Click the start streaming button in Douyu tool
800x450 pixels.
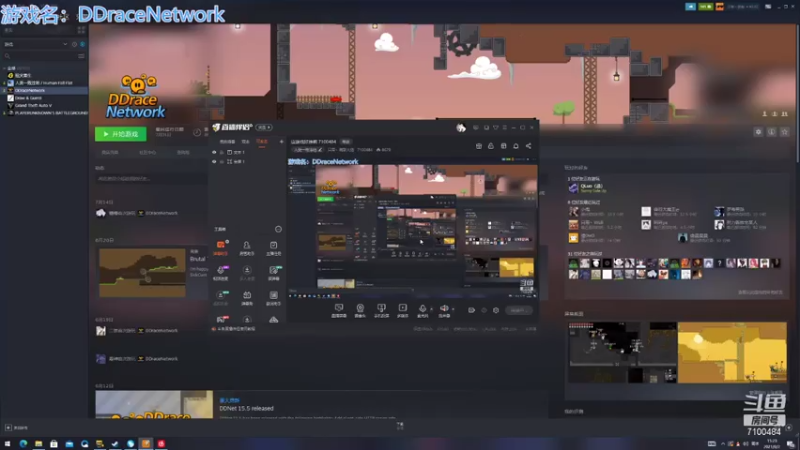click(x=518, y=310)
